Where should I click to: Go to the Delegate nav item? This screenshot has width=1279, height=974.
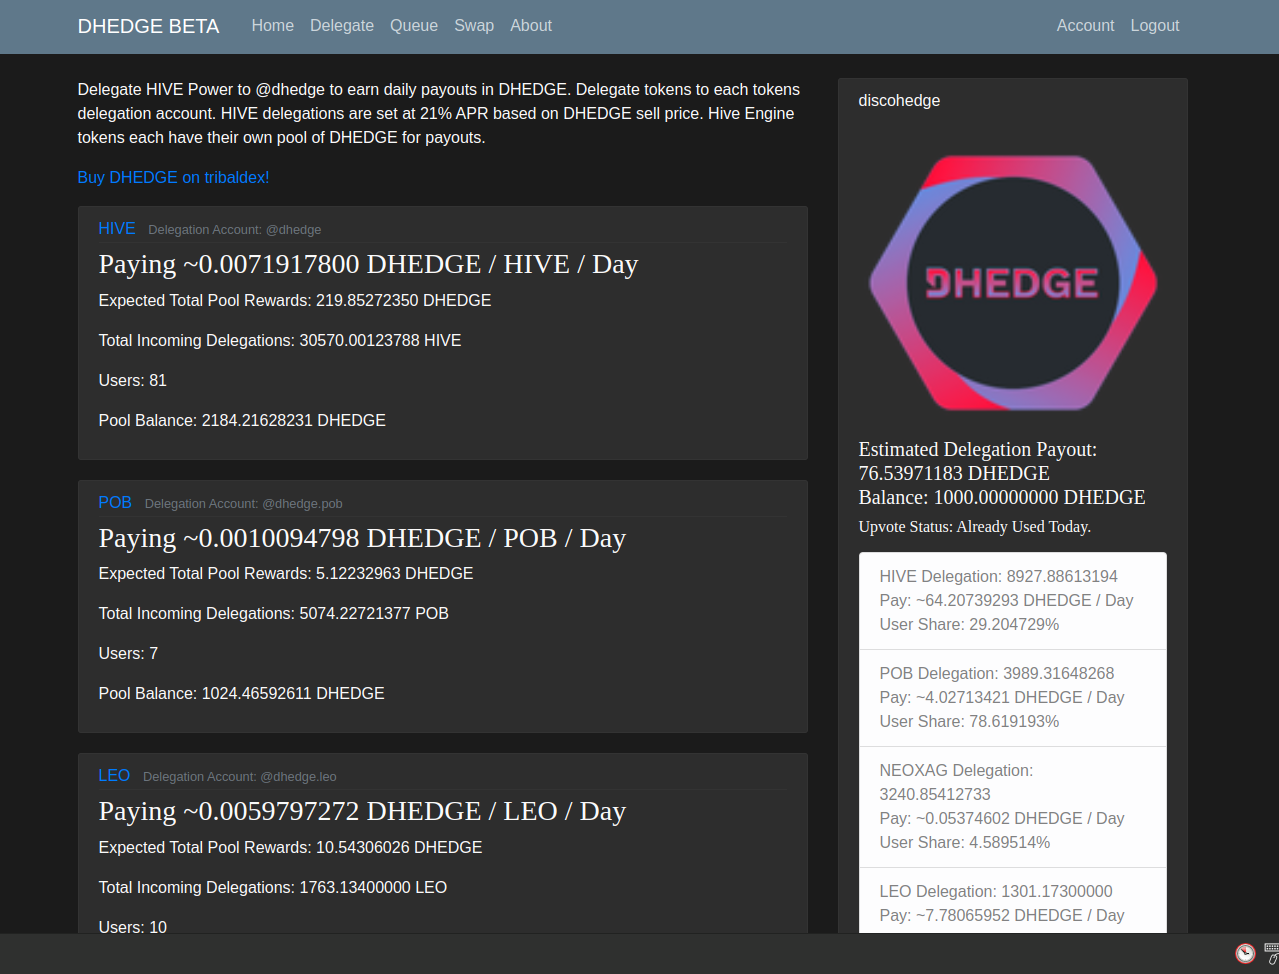[342, 26]
